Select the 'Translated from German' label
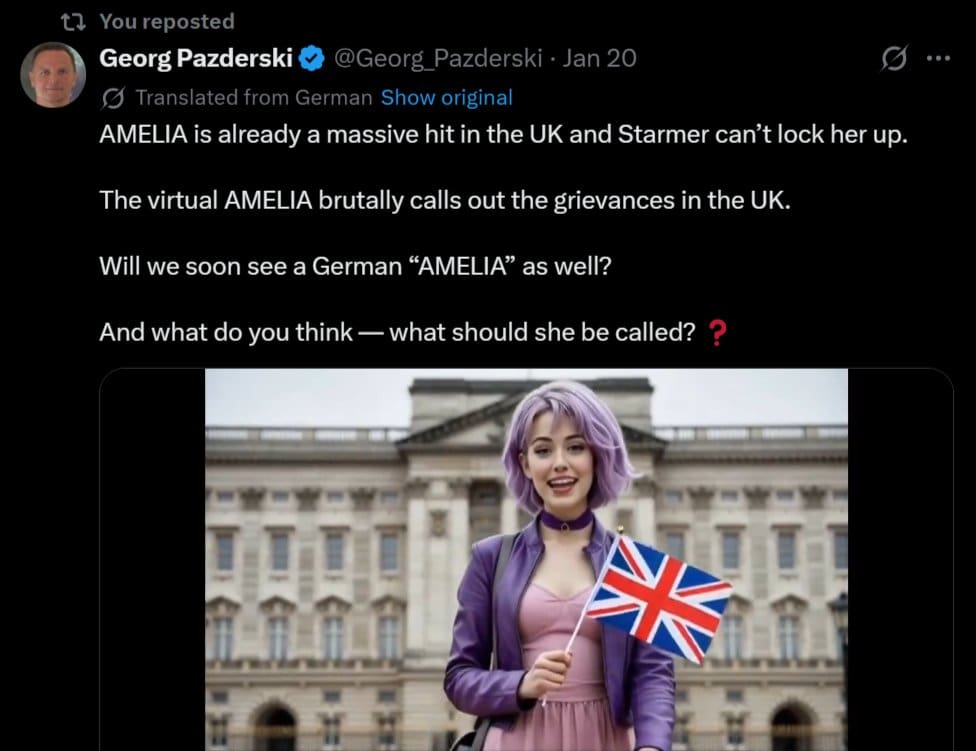The height and width of the screenshot is (751, 976). 253,98
